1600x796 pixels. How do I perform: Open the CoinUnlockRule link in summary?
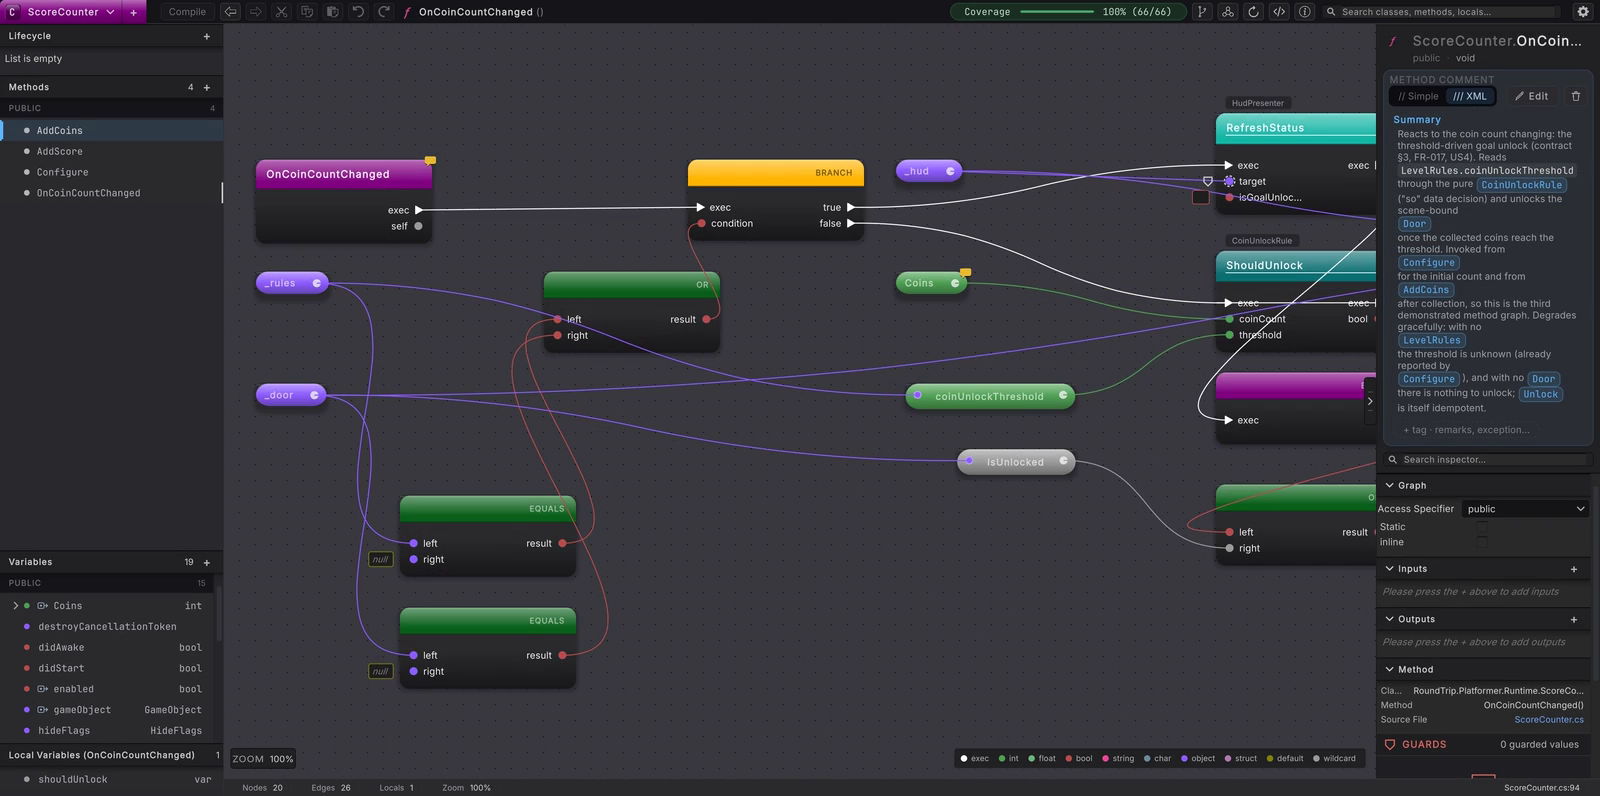[x=1522, y=185]
